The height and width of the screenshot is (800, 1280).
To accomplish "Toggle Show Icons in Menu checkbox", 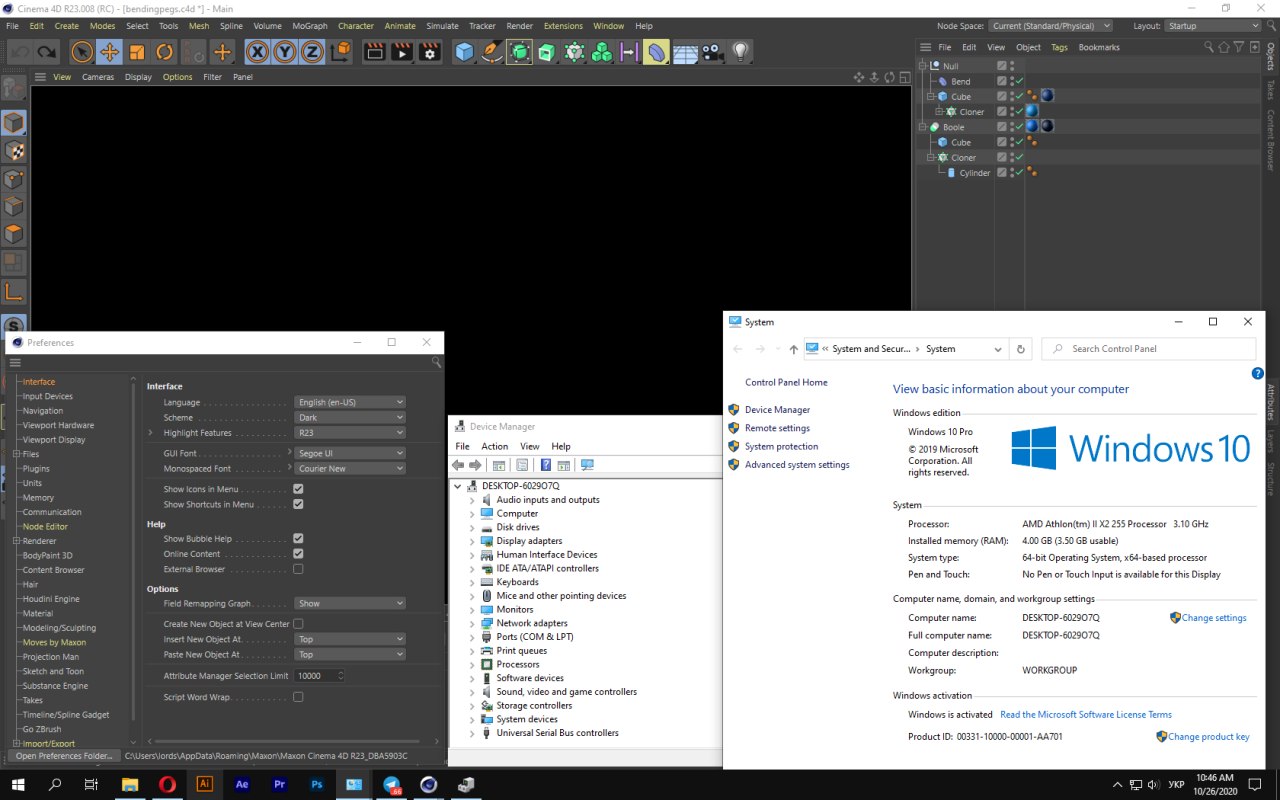I will click(x=298, y=489).
